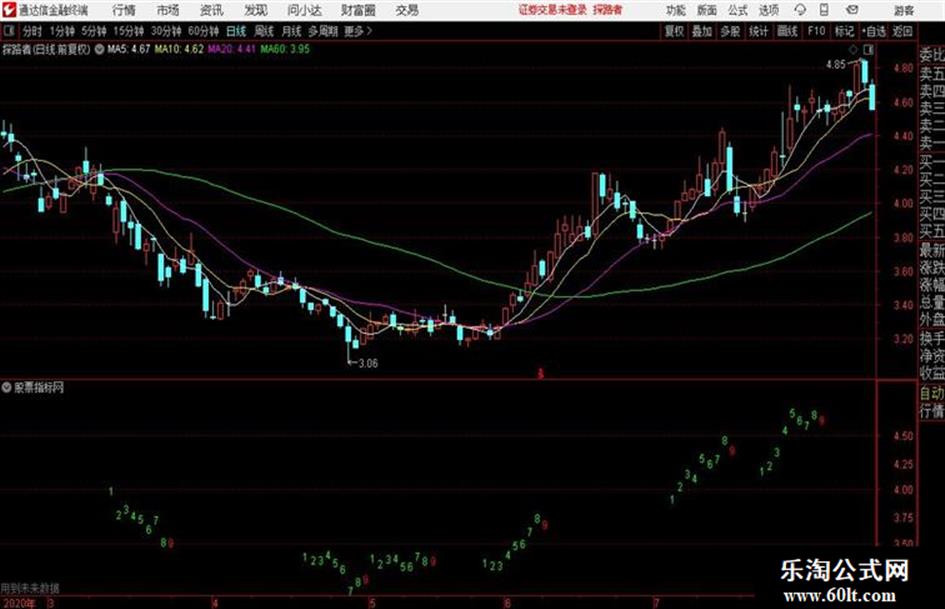Image resolution: width=945 pixels, height=609 pixels.
Task: Click the 用到未来数据 notice
Action: coord(30,588)
